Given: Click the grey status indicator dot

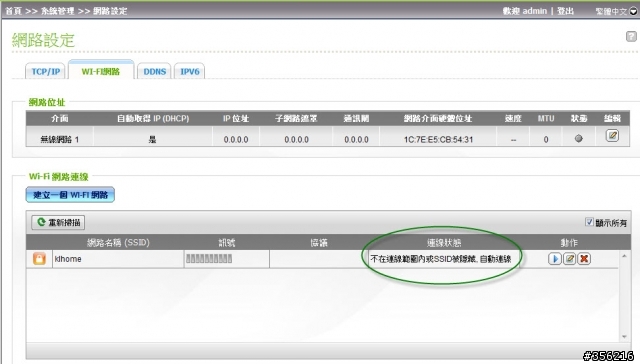Looking at the screenshot, I should (578, 139).
